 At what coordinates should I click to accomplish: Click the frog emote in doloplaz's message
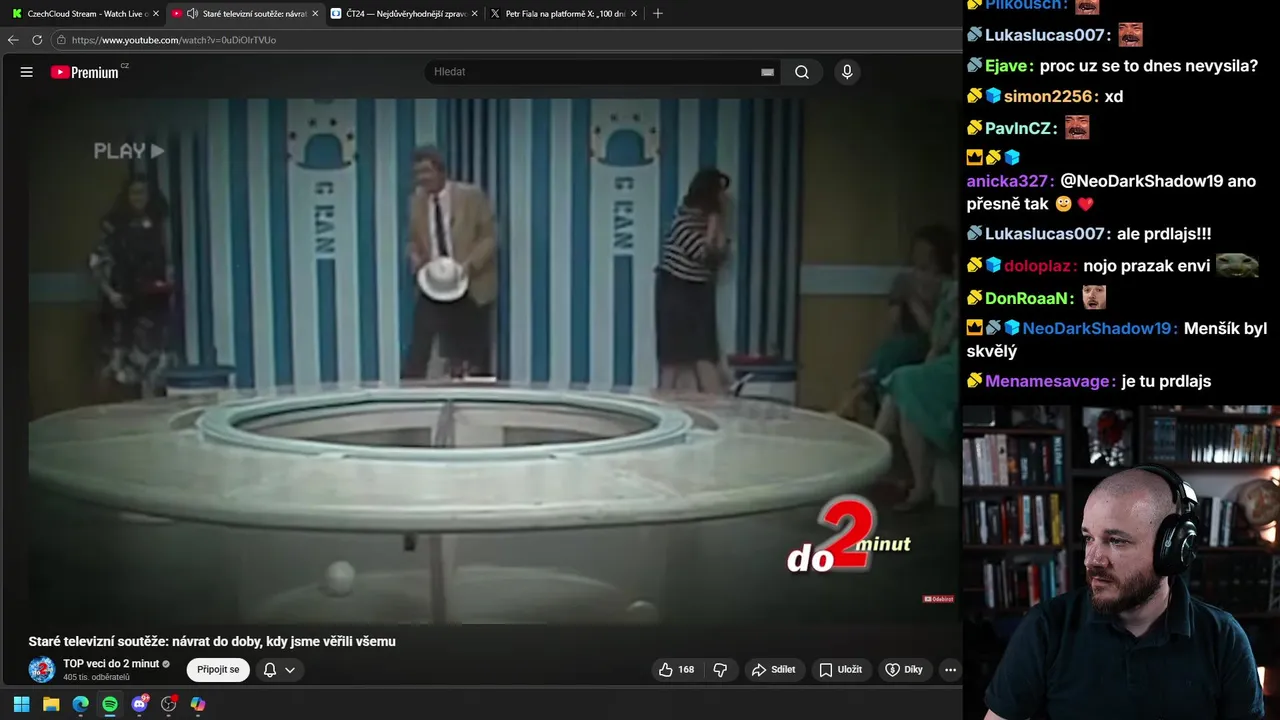[x=1237, y=265]
